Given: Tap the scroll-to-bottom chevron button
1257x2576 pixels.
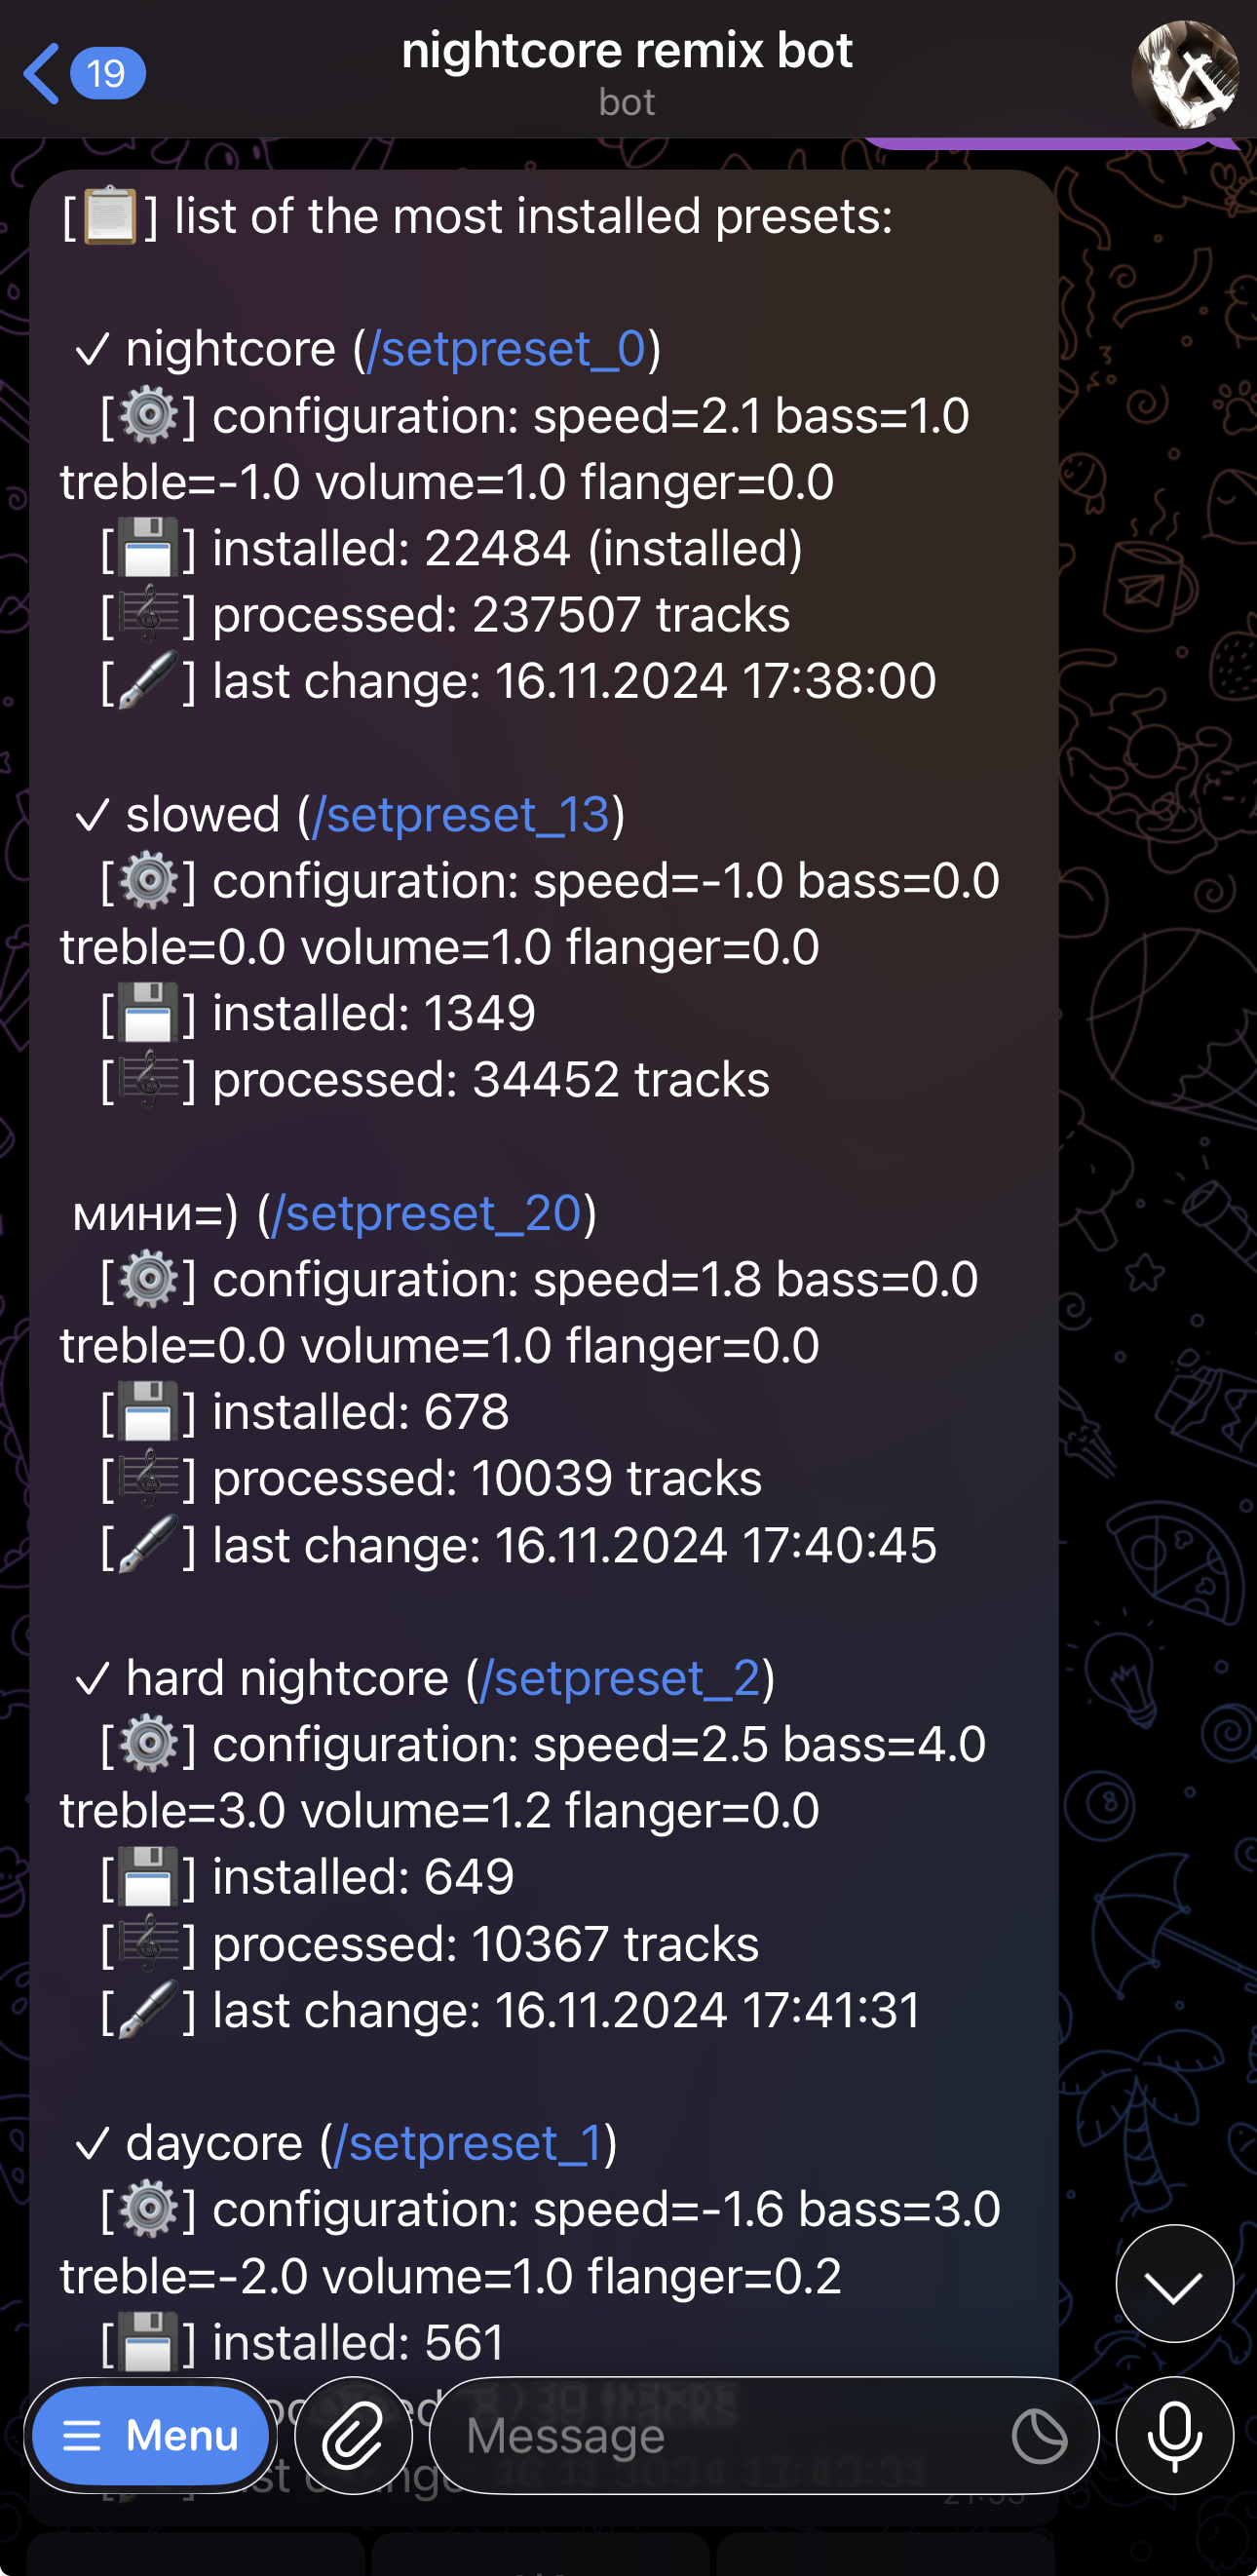Looking at the screenshot, I should [x=1173, y=2284].
